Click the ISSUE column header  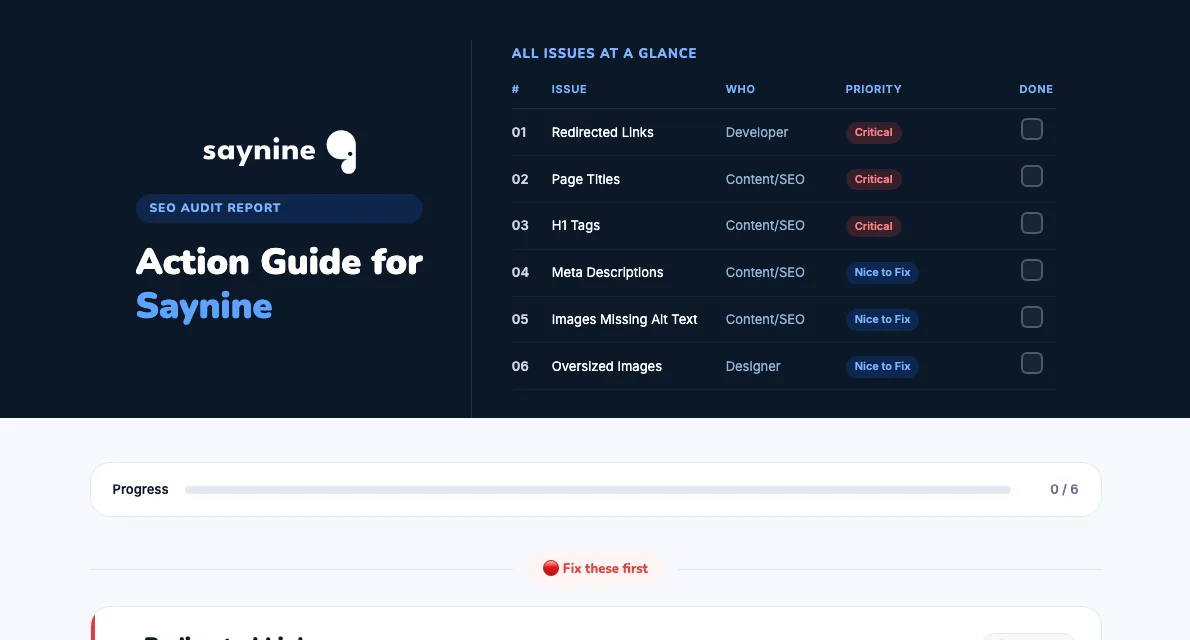click(x=569, y=89)
